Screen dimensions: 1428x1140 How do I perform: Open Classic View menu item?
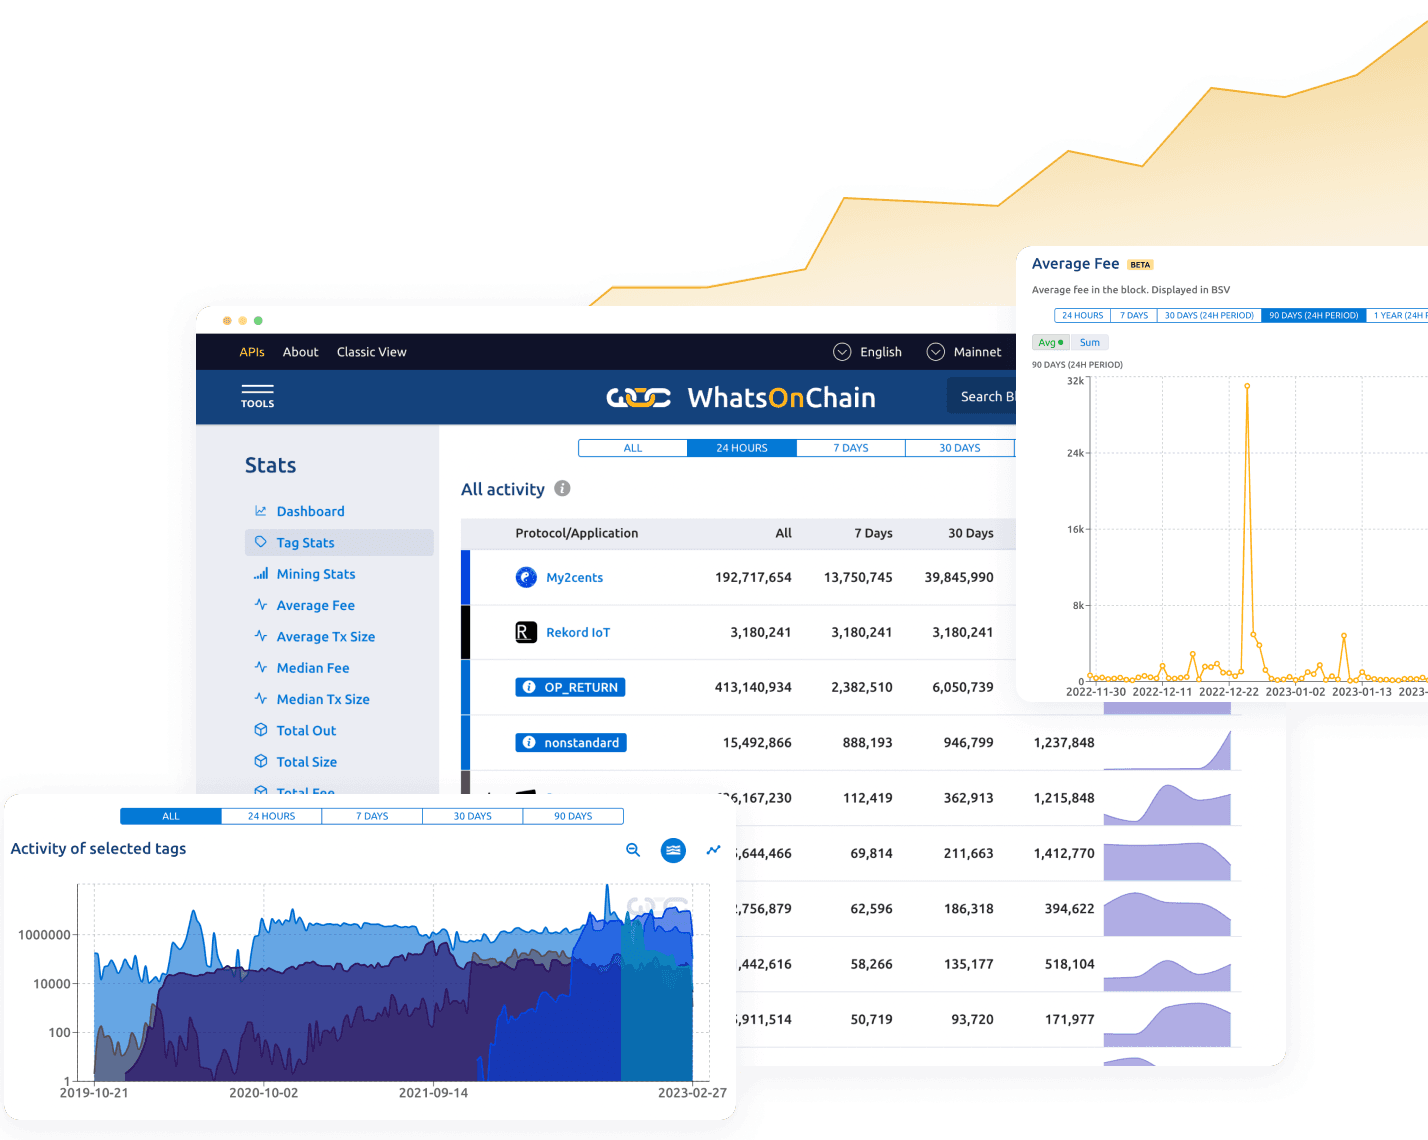pyautogui.click(x=371, y=352)
